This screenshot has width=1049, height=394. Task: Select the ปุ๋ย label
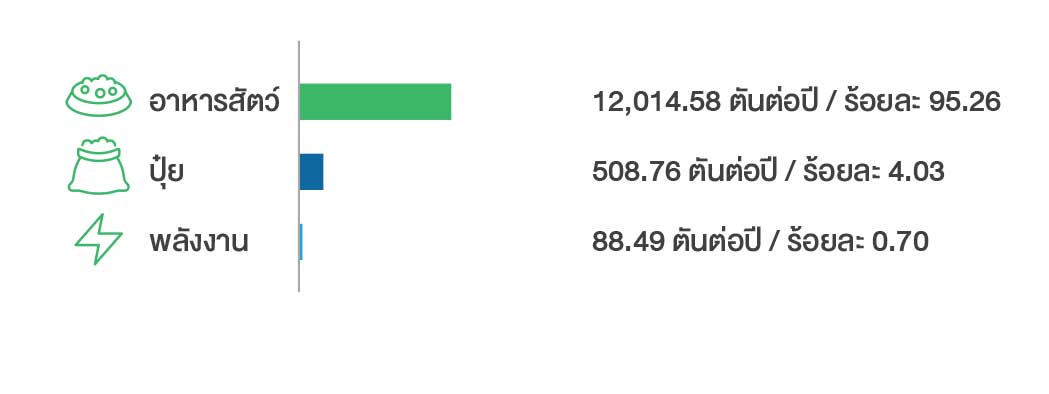tap(167, 172)
